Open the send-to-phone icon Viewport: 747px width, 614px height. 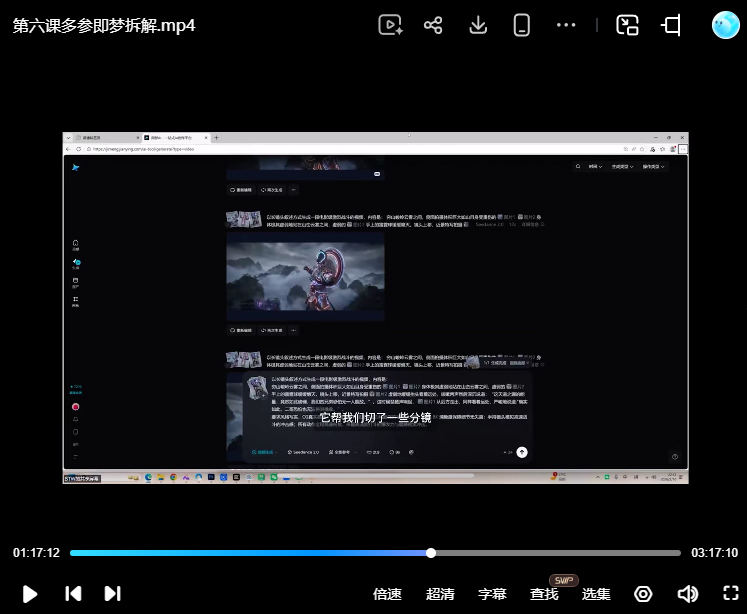522,25
